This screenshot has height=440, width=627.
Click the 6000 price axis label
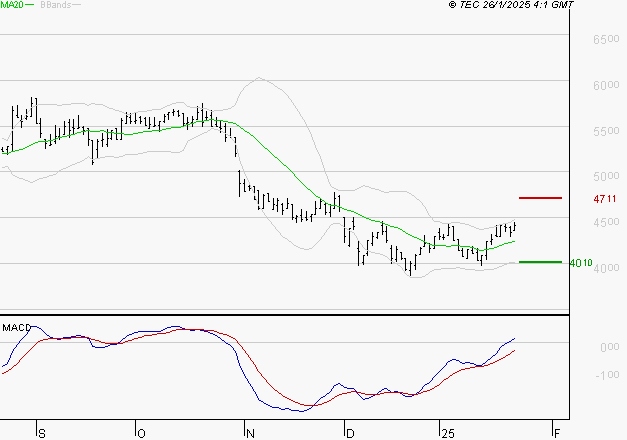click(x=606, y=85)
